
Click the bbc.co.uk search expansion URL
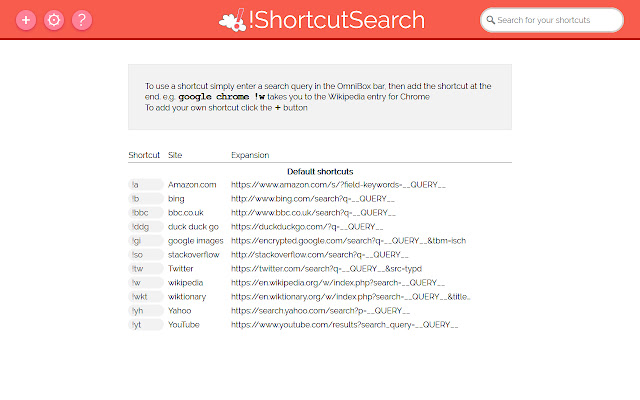(313, 213)
